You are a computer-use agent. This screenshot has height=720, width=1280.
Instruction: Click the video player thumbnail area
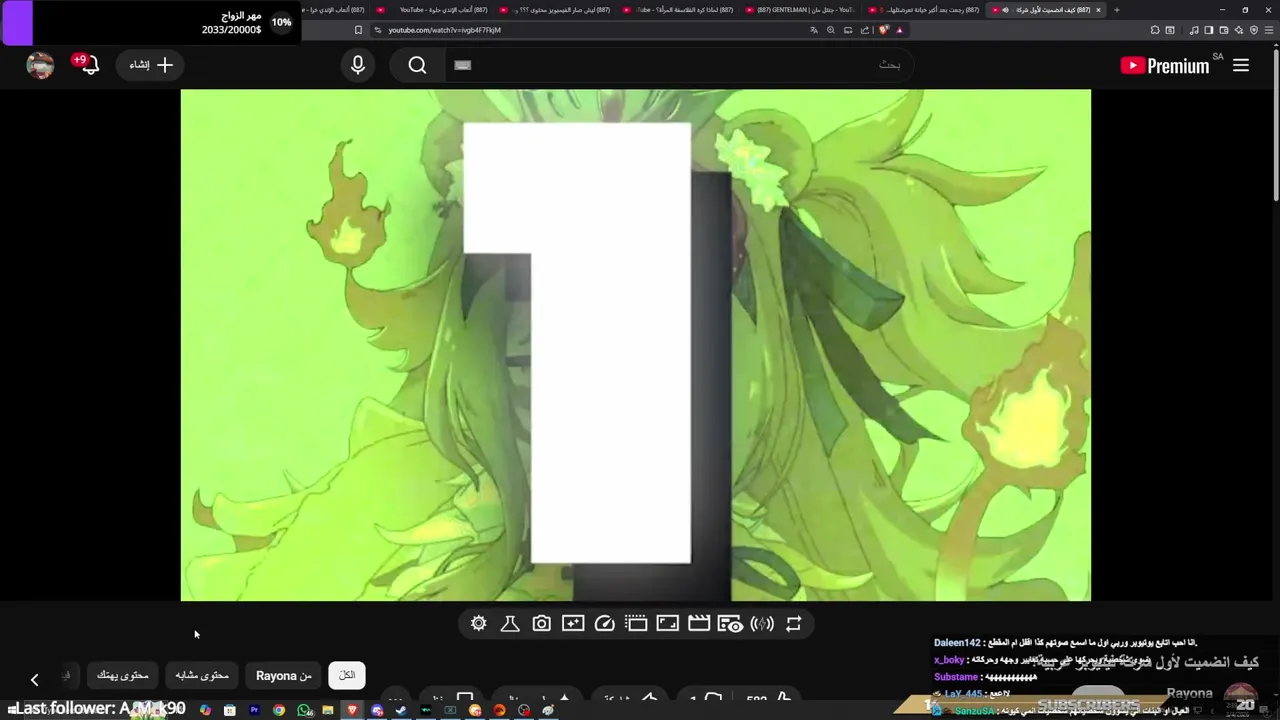click(x=635, y=345)
